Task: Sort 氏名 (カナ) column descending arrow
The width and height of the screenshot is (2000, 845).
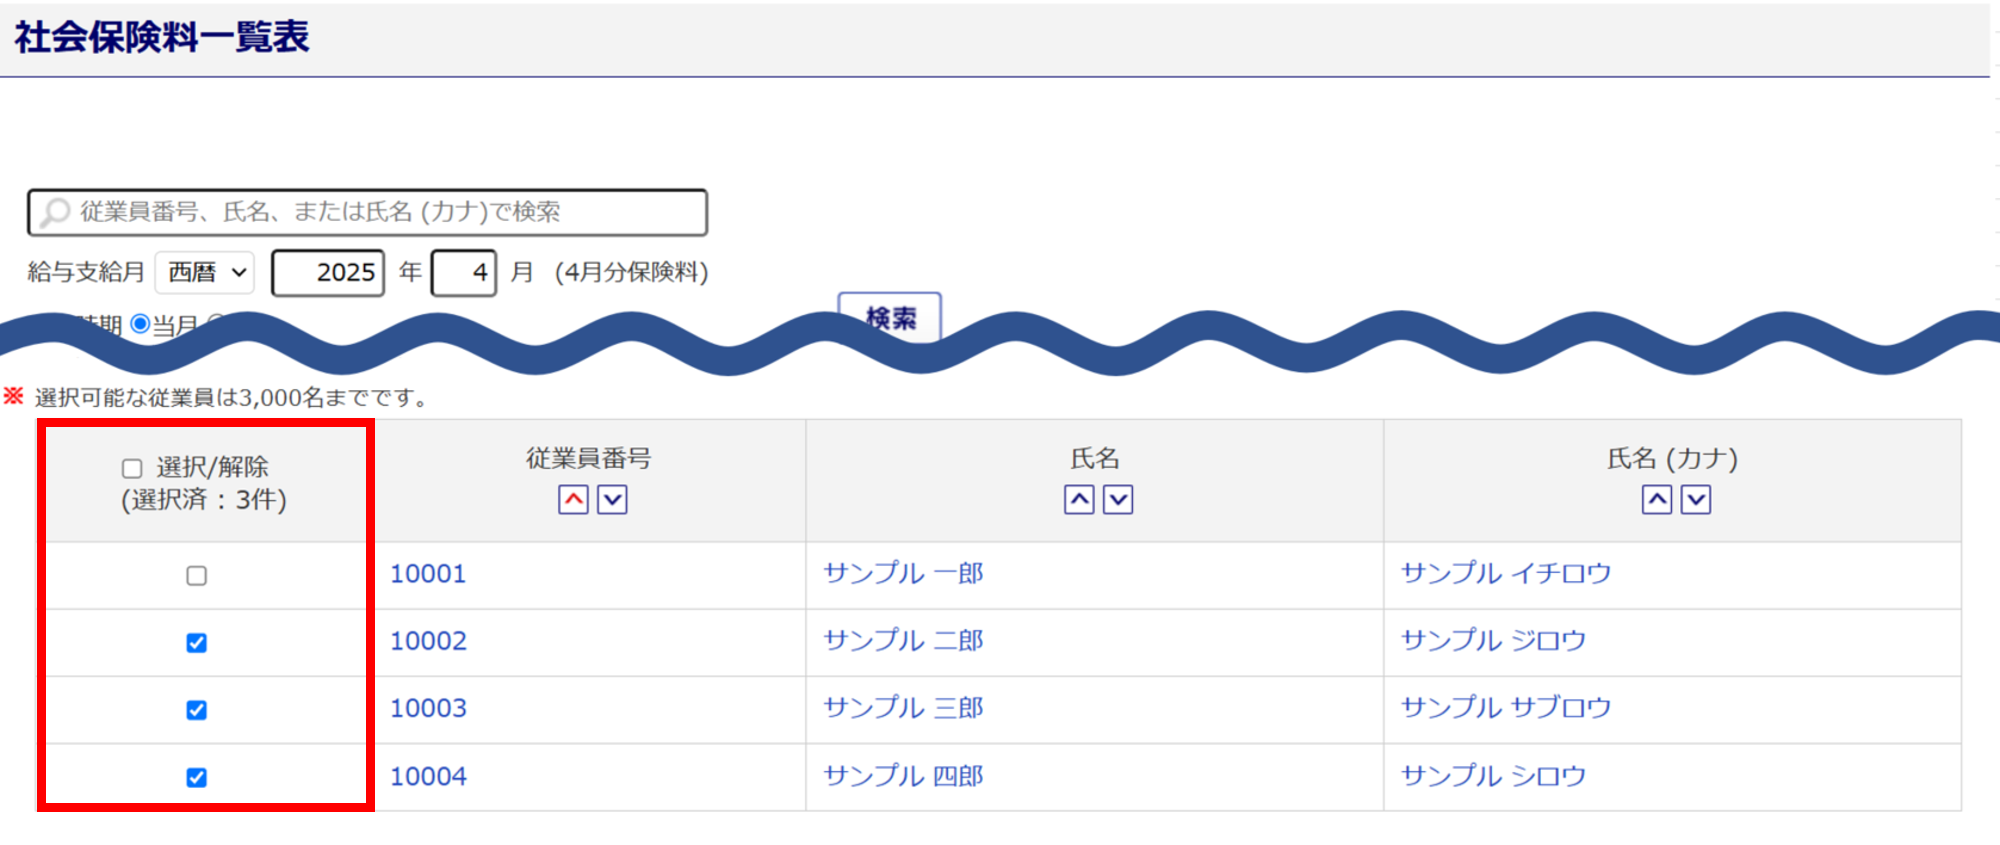Action: (x=1696, y=500)
